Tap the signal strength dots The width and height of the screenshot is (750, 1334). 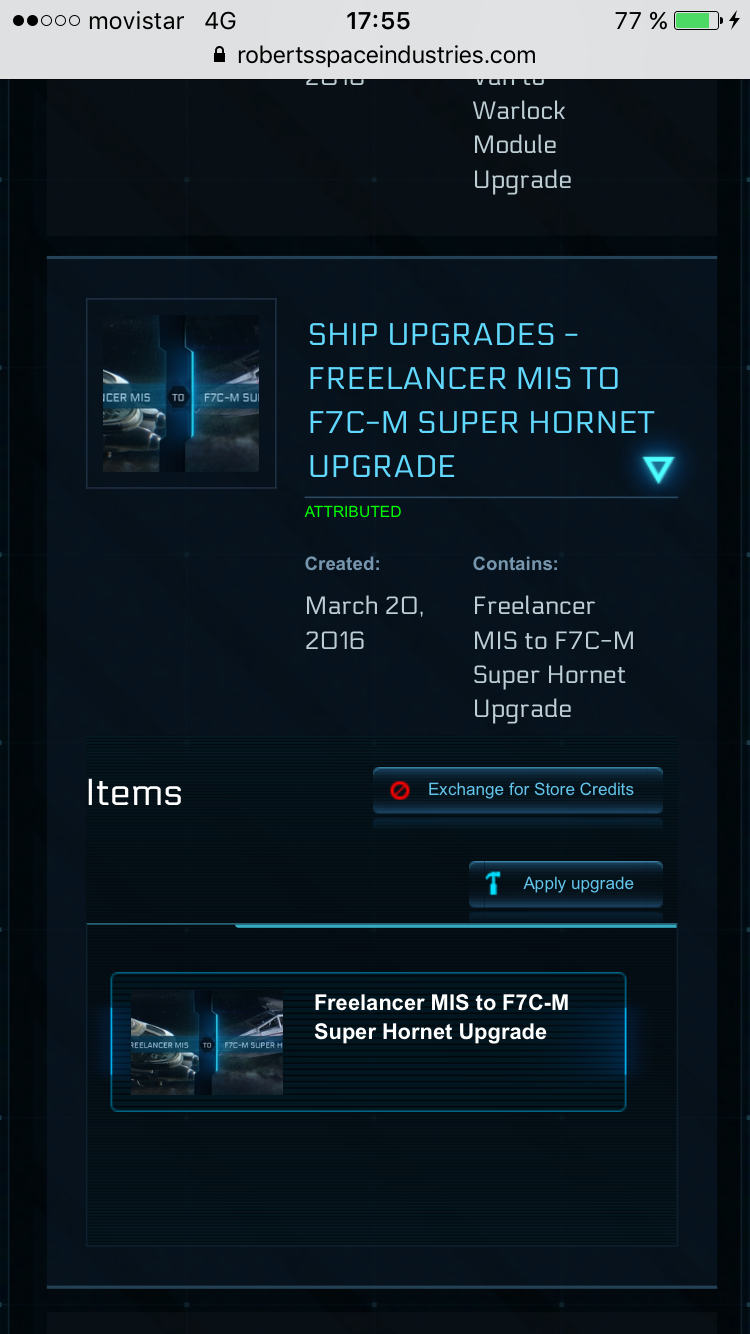(x=46, y=21)
